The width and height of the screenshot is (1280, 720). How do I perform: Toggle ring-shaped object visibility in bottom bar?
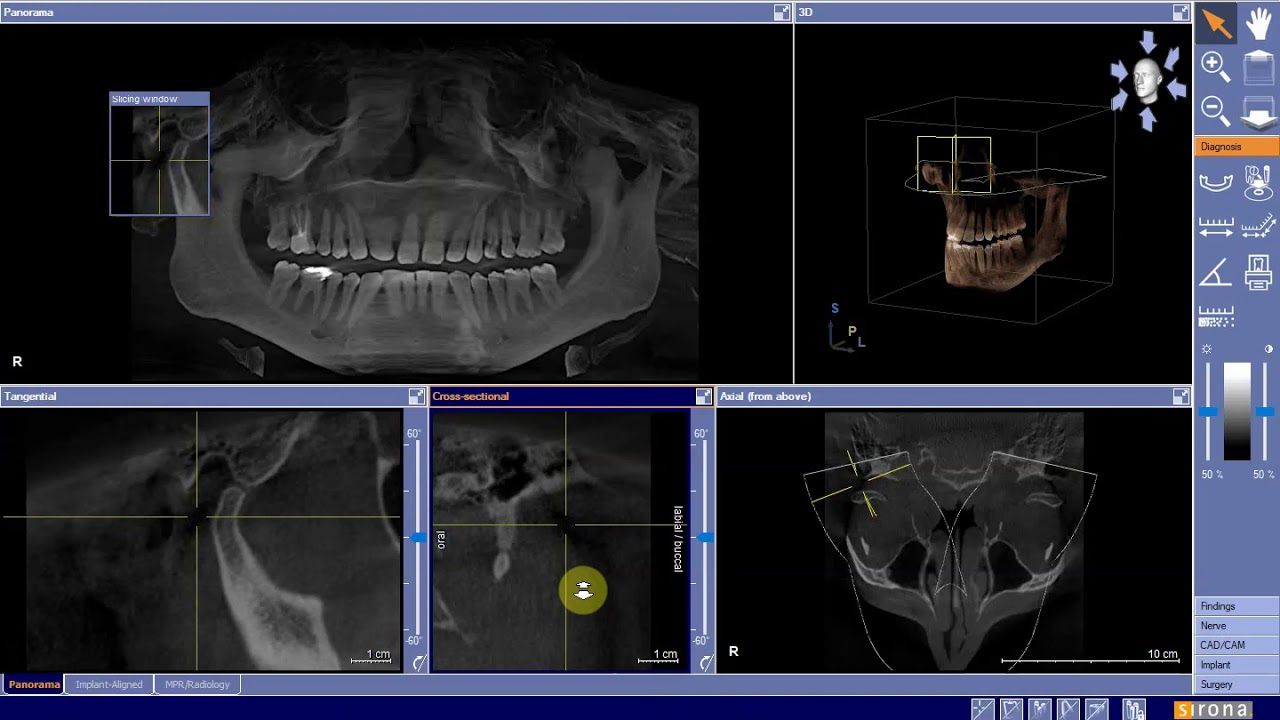click(x=1097, y=709)
